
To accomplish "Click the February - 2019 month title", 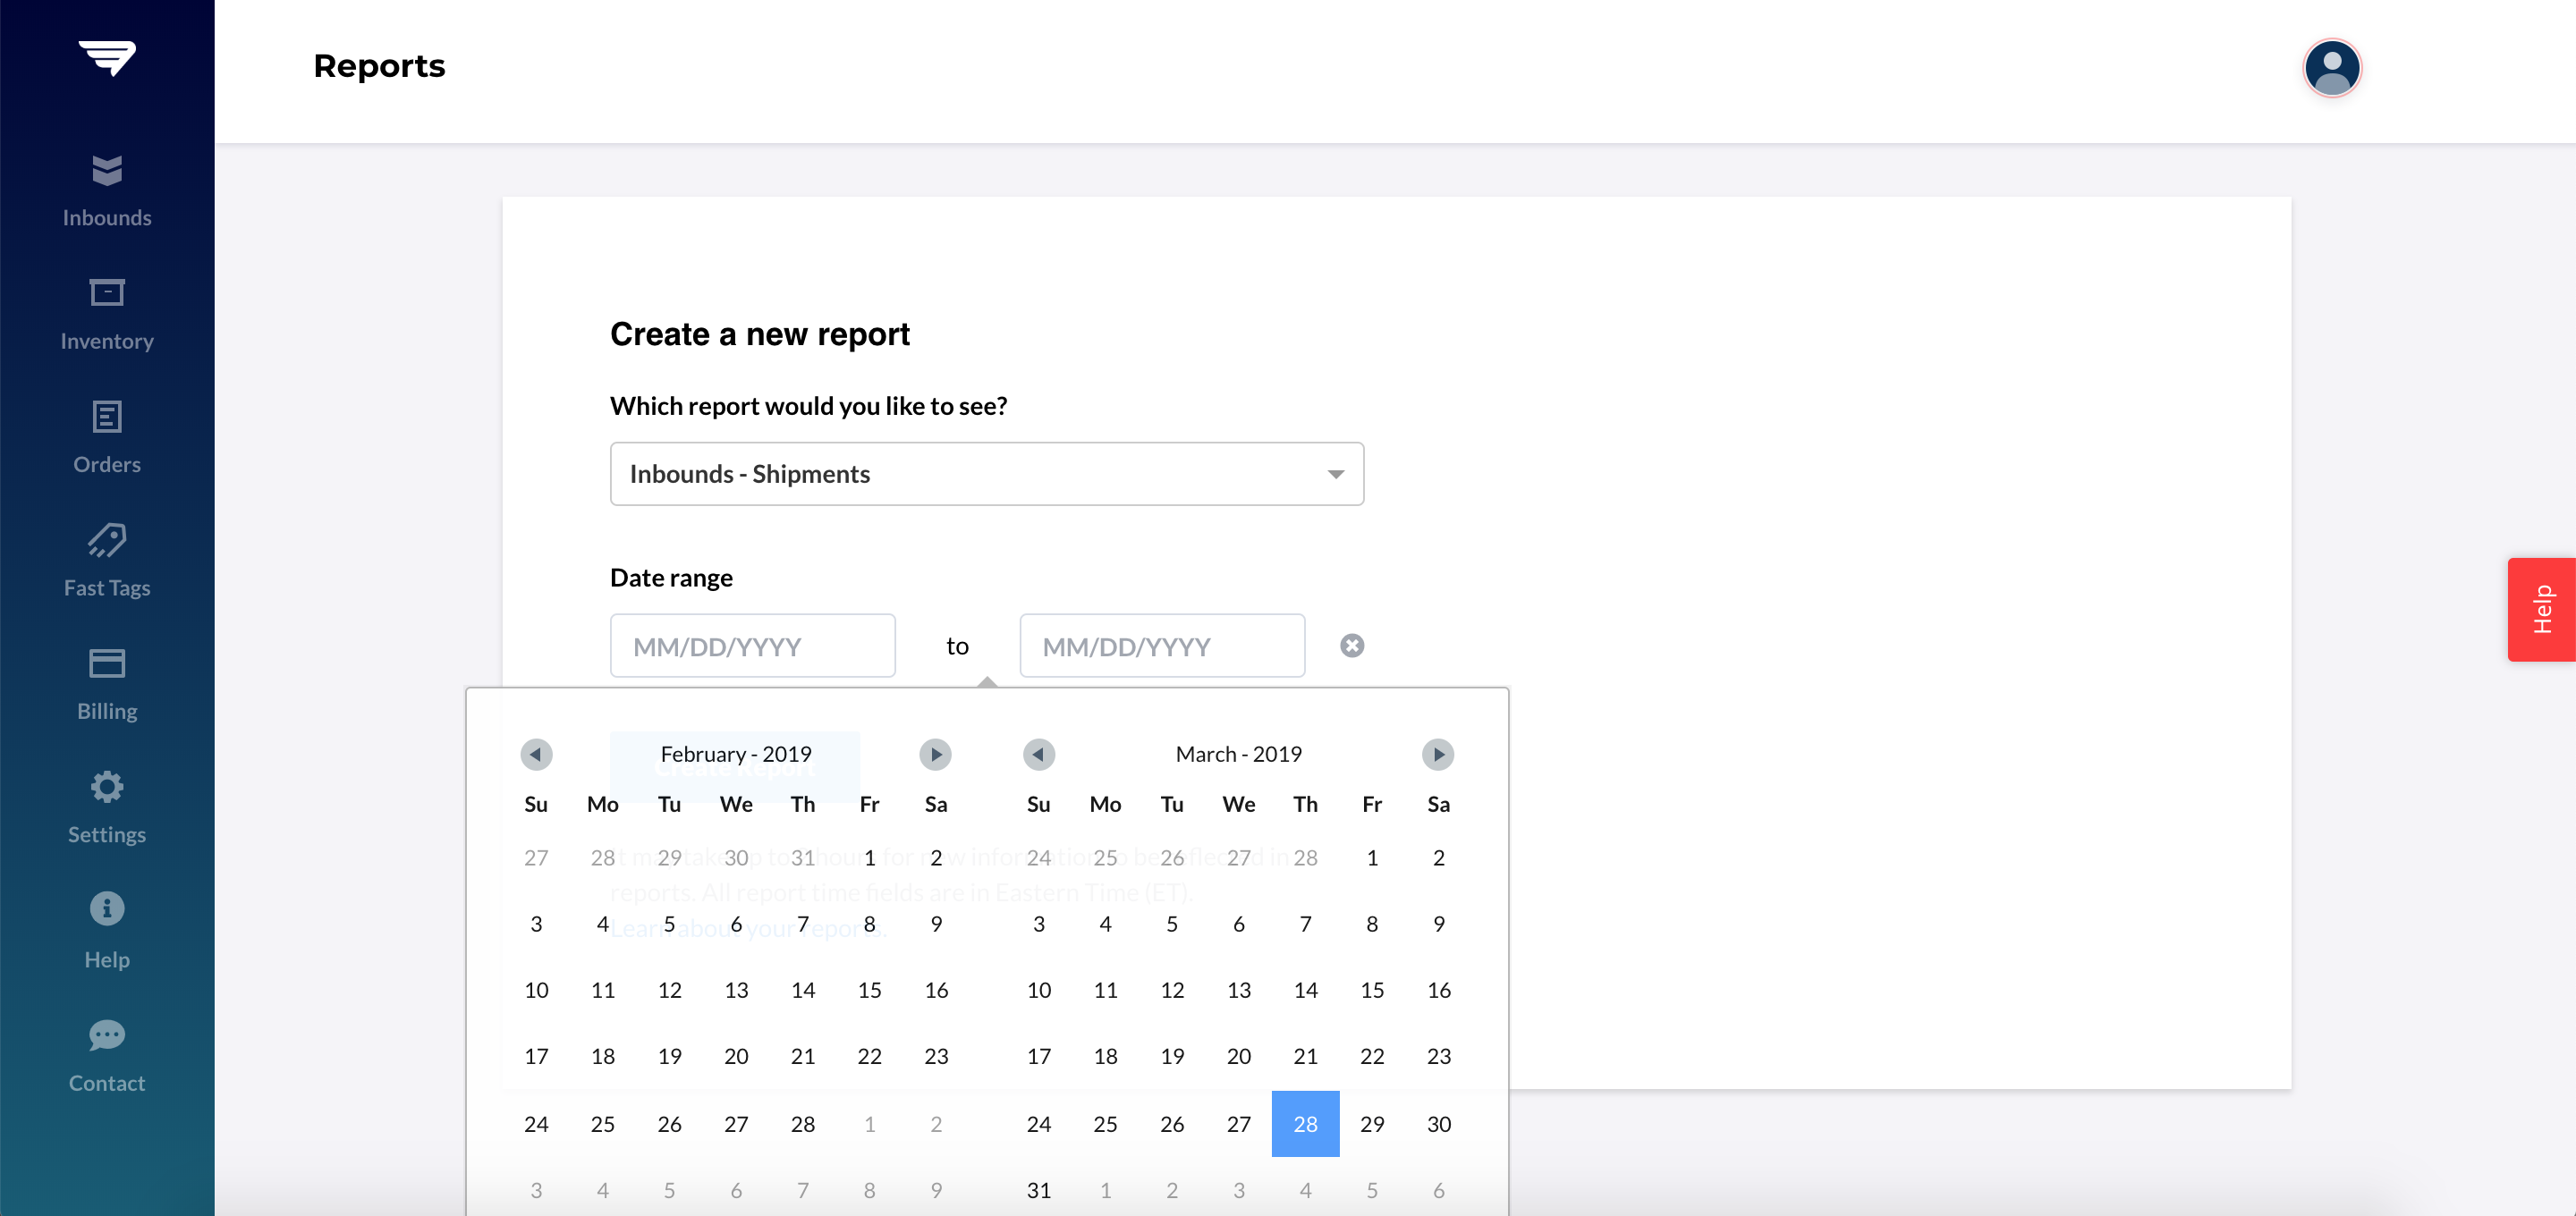I will [736, 754].
